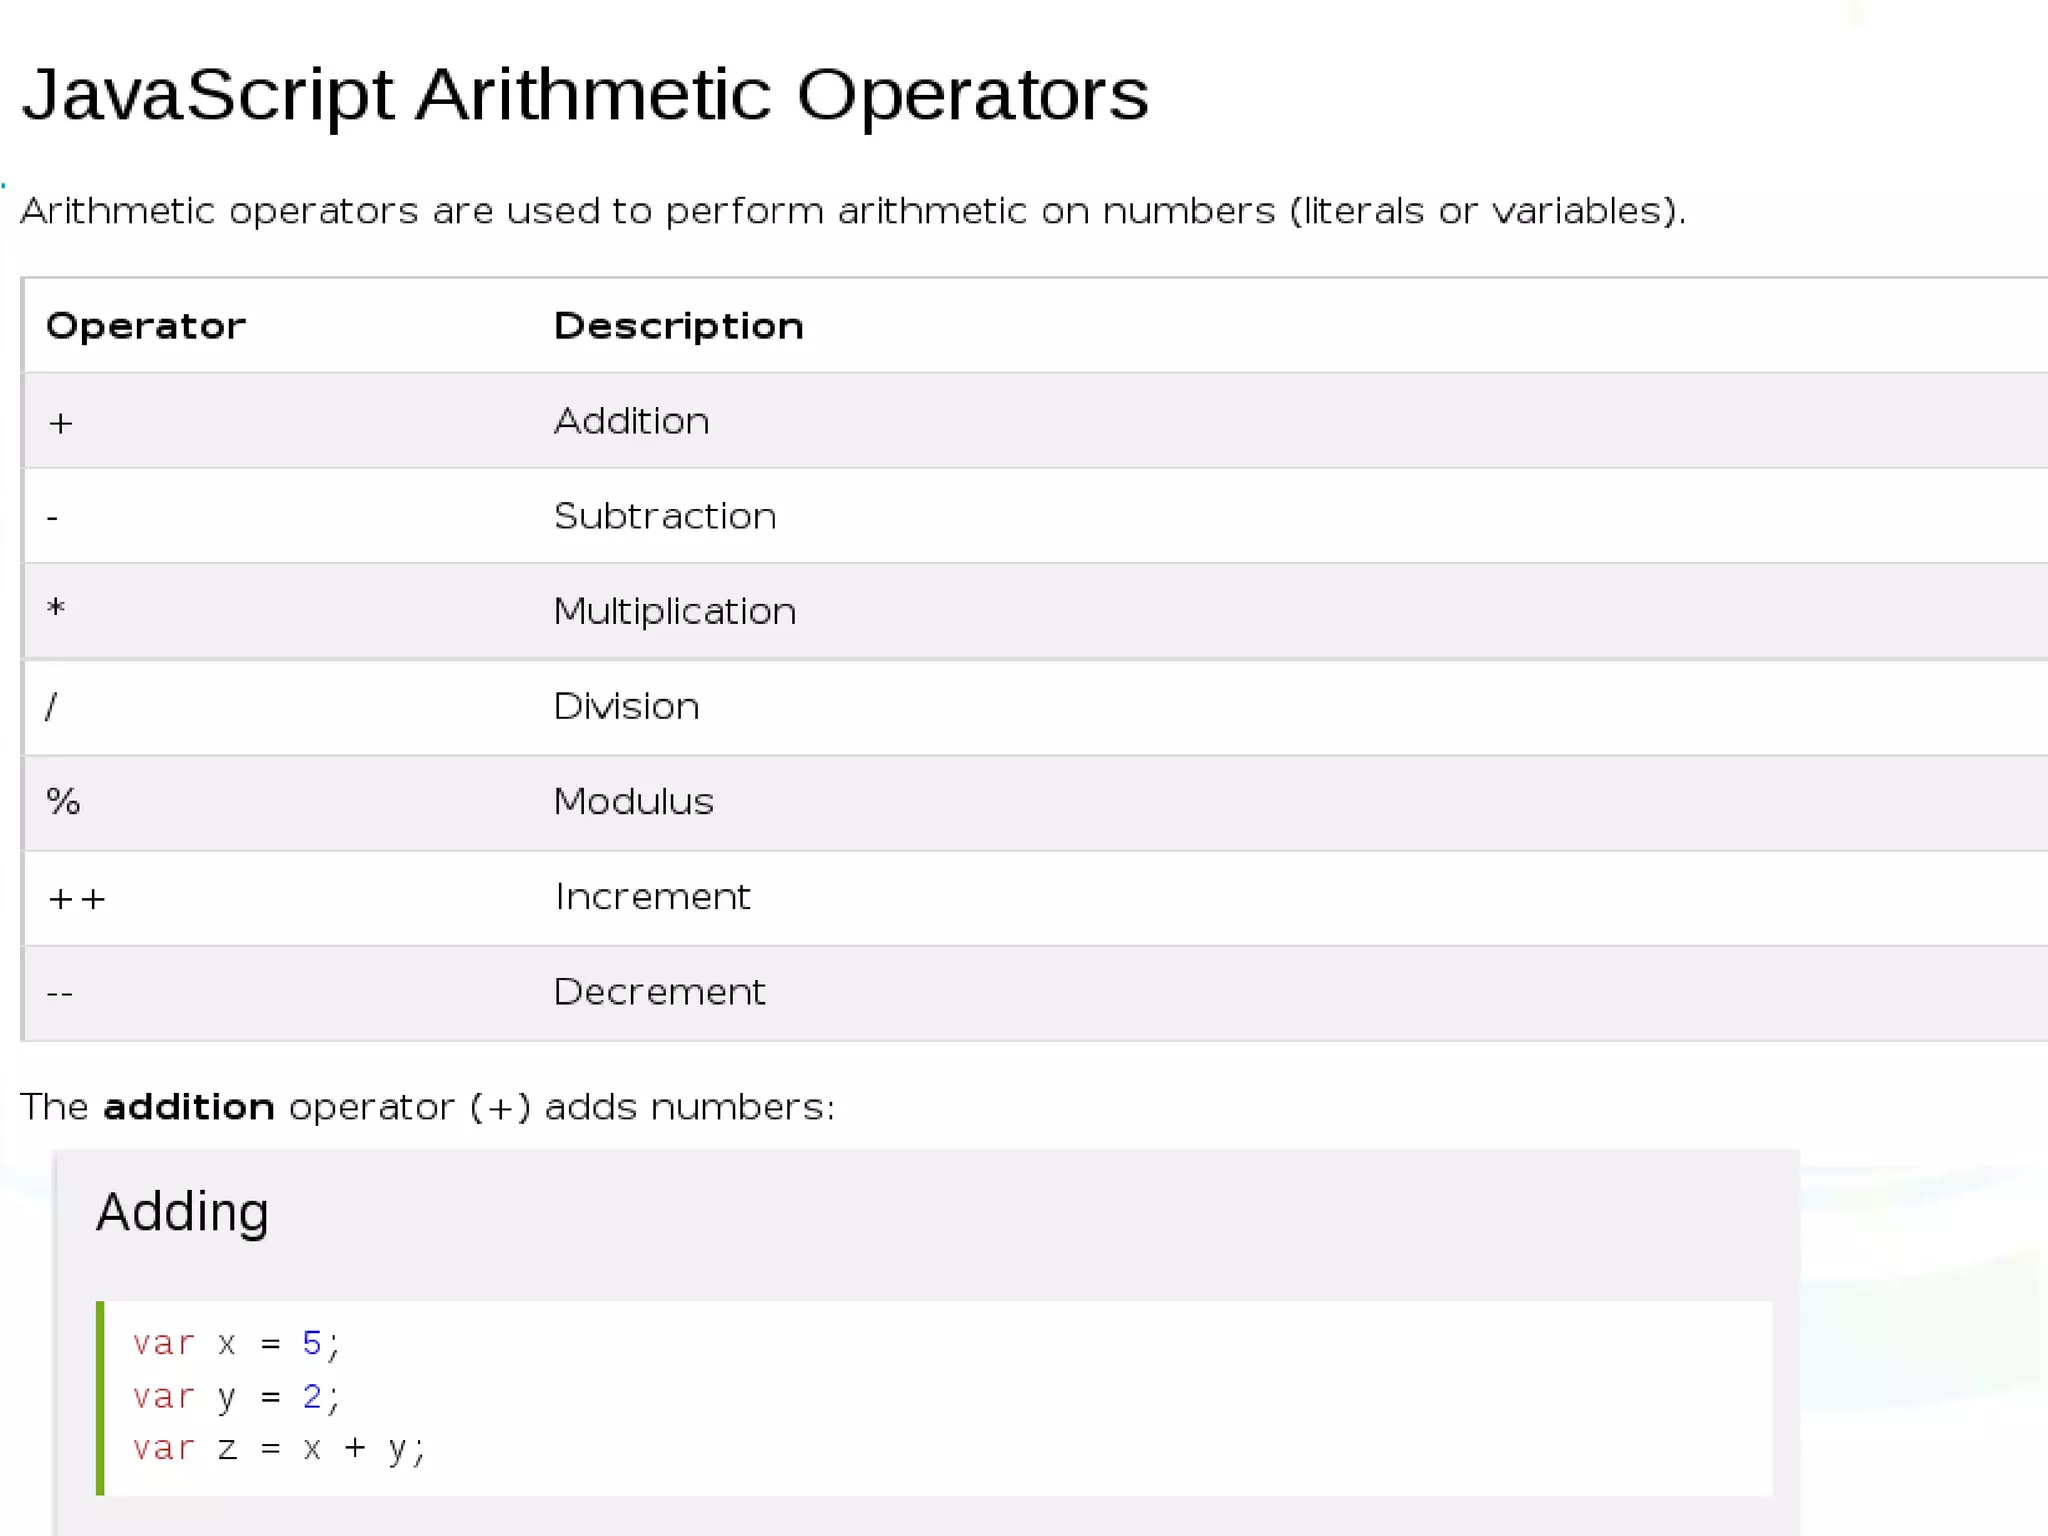The height and width of the screenshot is (1536, 2048).
Task: Click the Description column header
Action: [678, 326]
